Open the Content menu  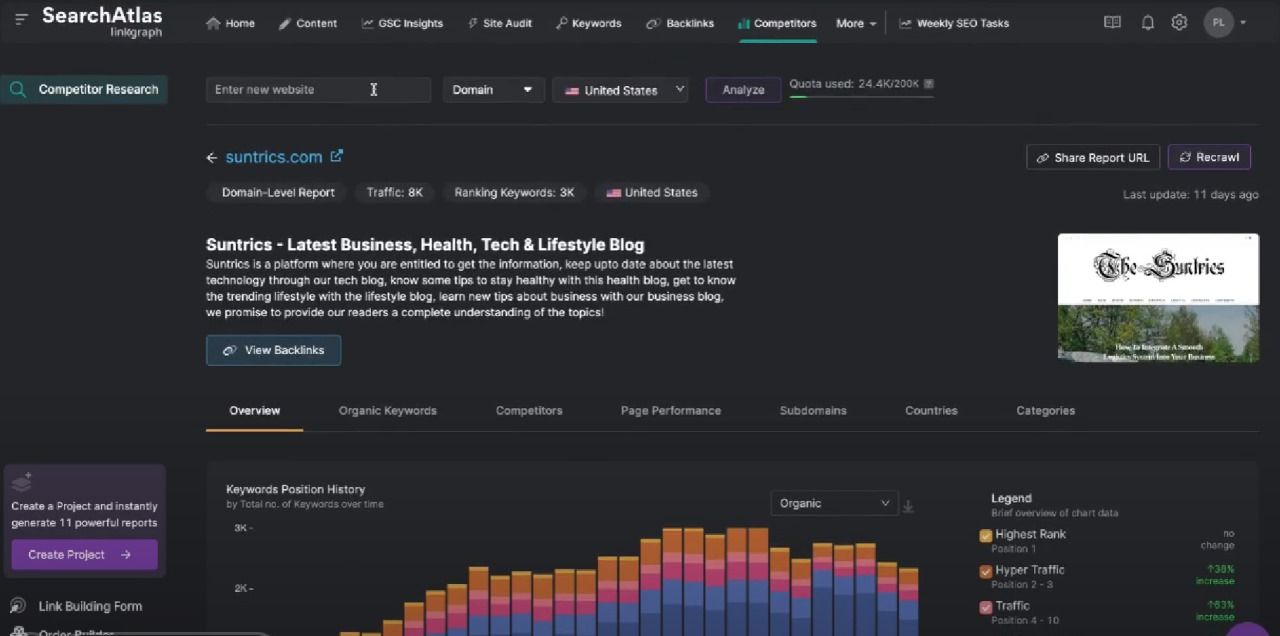point(307,23)
